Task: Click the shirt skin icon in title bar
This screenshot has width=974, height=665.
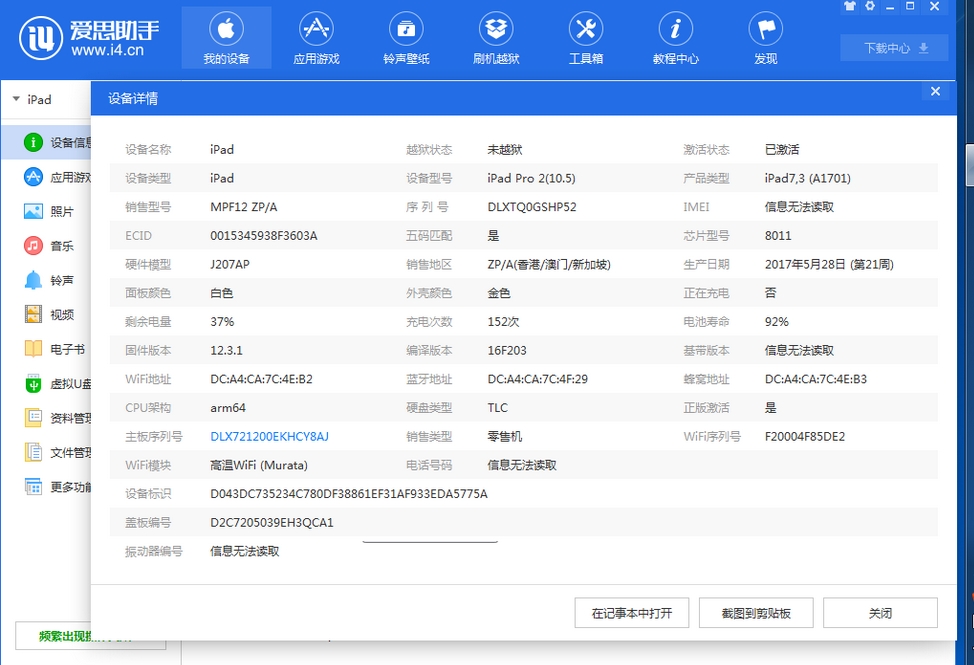Action: [850, 6]
